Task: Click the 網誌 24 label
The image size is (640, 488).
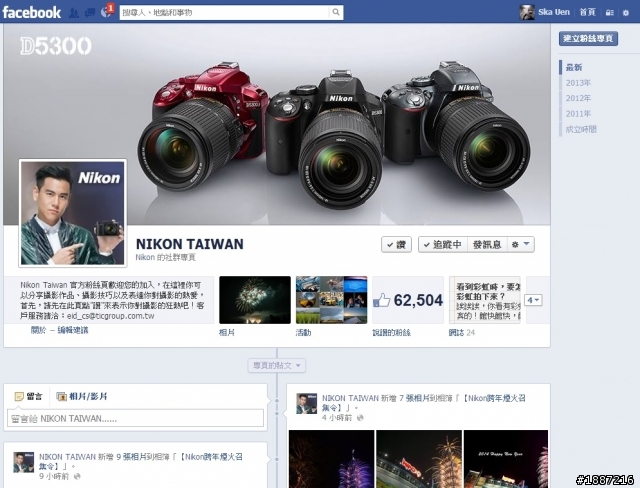Action: pos(462,333)
